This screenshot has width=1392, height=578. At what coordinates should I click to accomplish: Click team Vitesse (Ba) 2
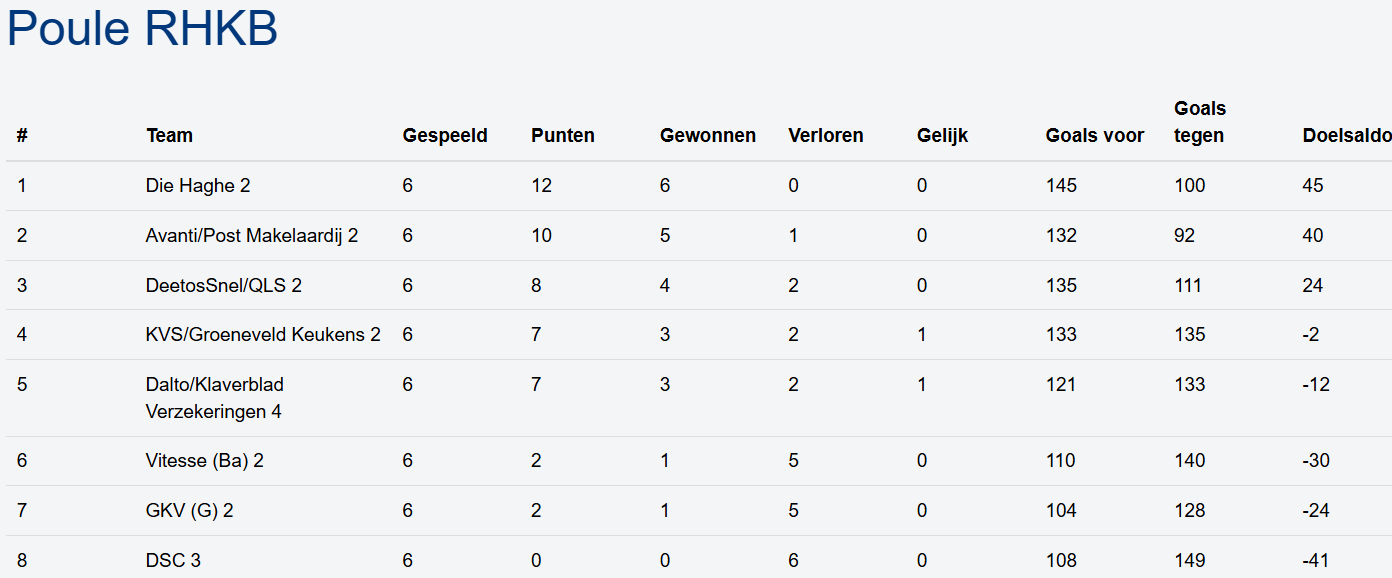coord(204,460)
